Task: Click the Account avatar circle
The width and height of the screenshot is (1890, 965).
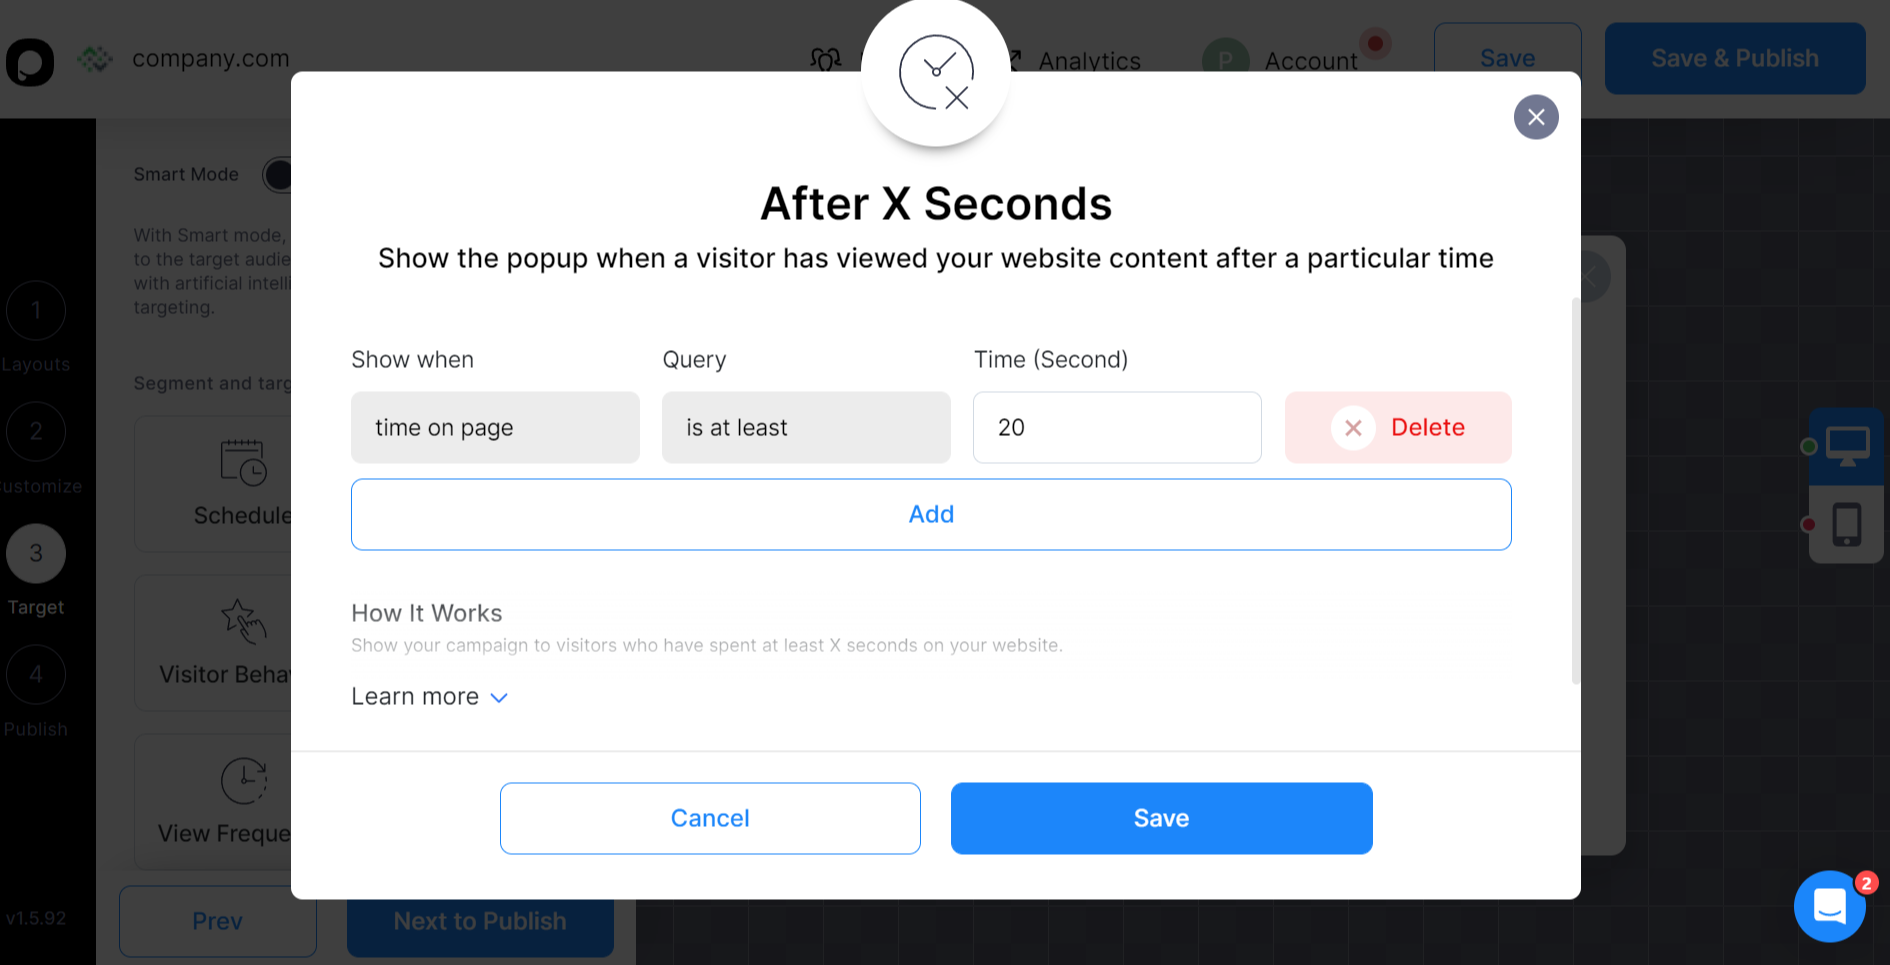Action: coord(1224,59)
